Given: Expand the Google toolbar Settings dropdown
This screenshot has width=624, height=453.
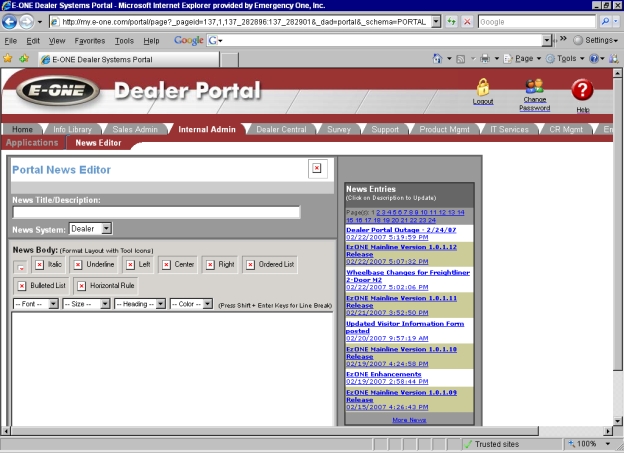Looking at the screenshot, I should point(596,40).
